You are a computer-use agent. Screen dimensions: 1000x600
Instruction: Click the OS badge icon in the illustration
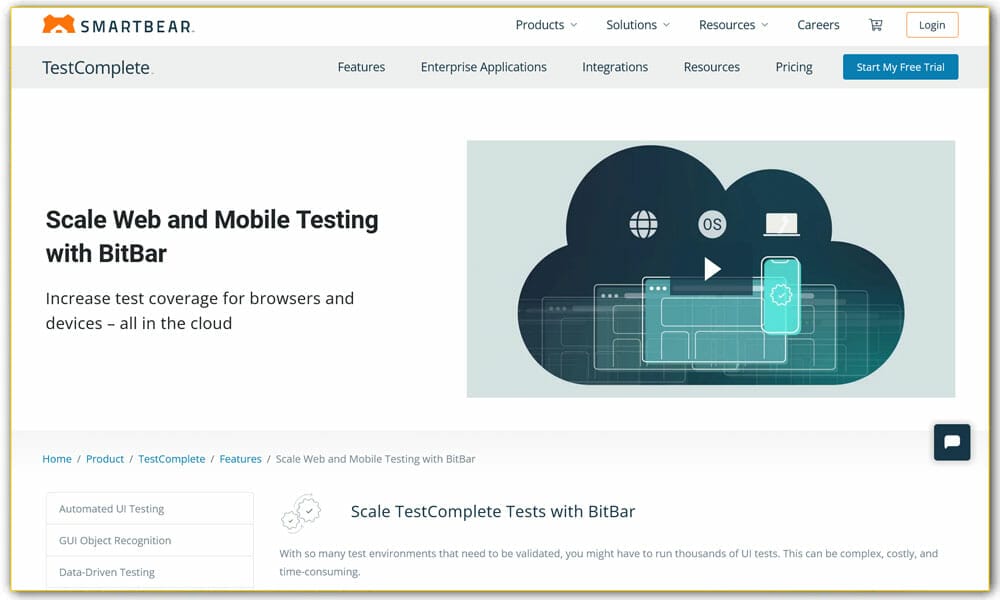click(x=712, y=224)
